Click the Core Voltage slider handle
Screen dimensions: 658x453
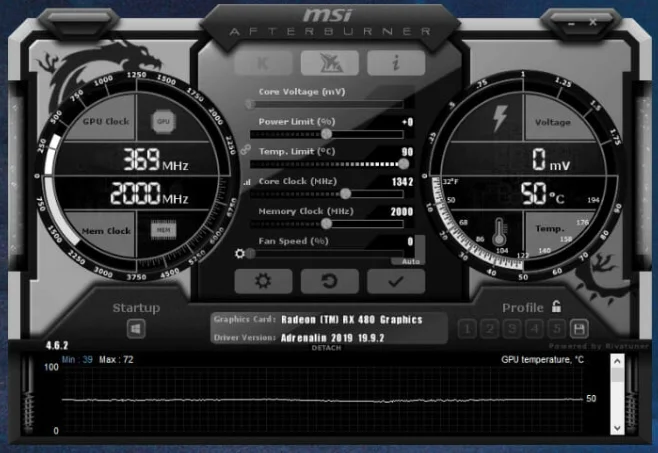[250, 104]
